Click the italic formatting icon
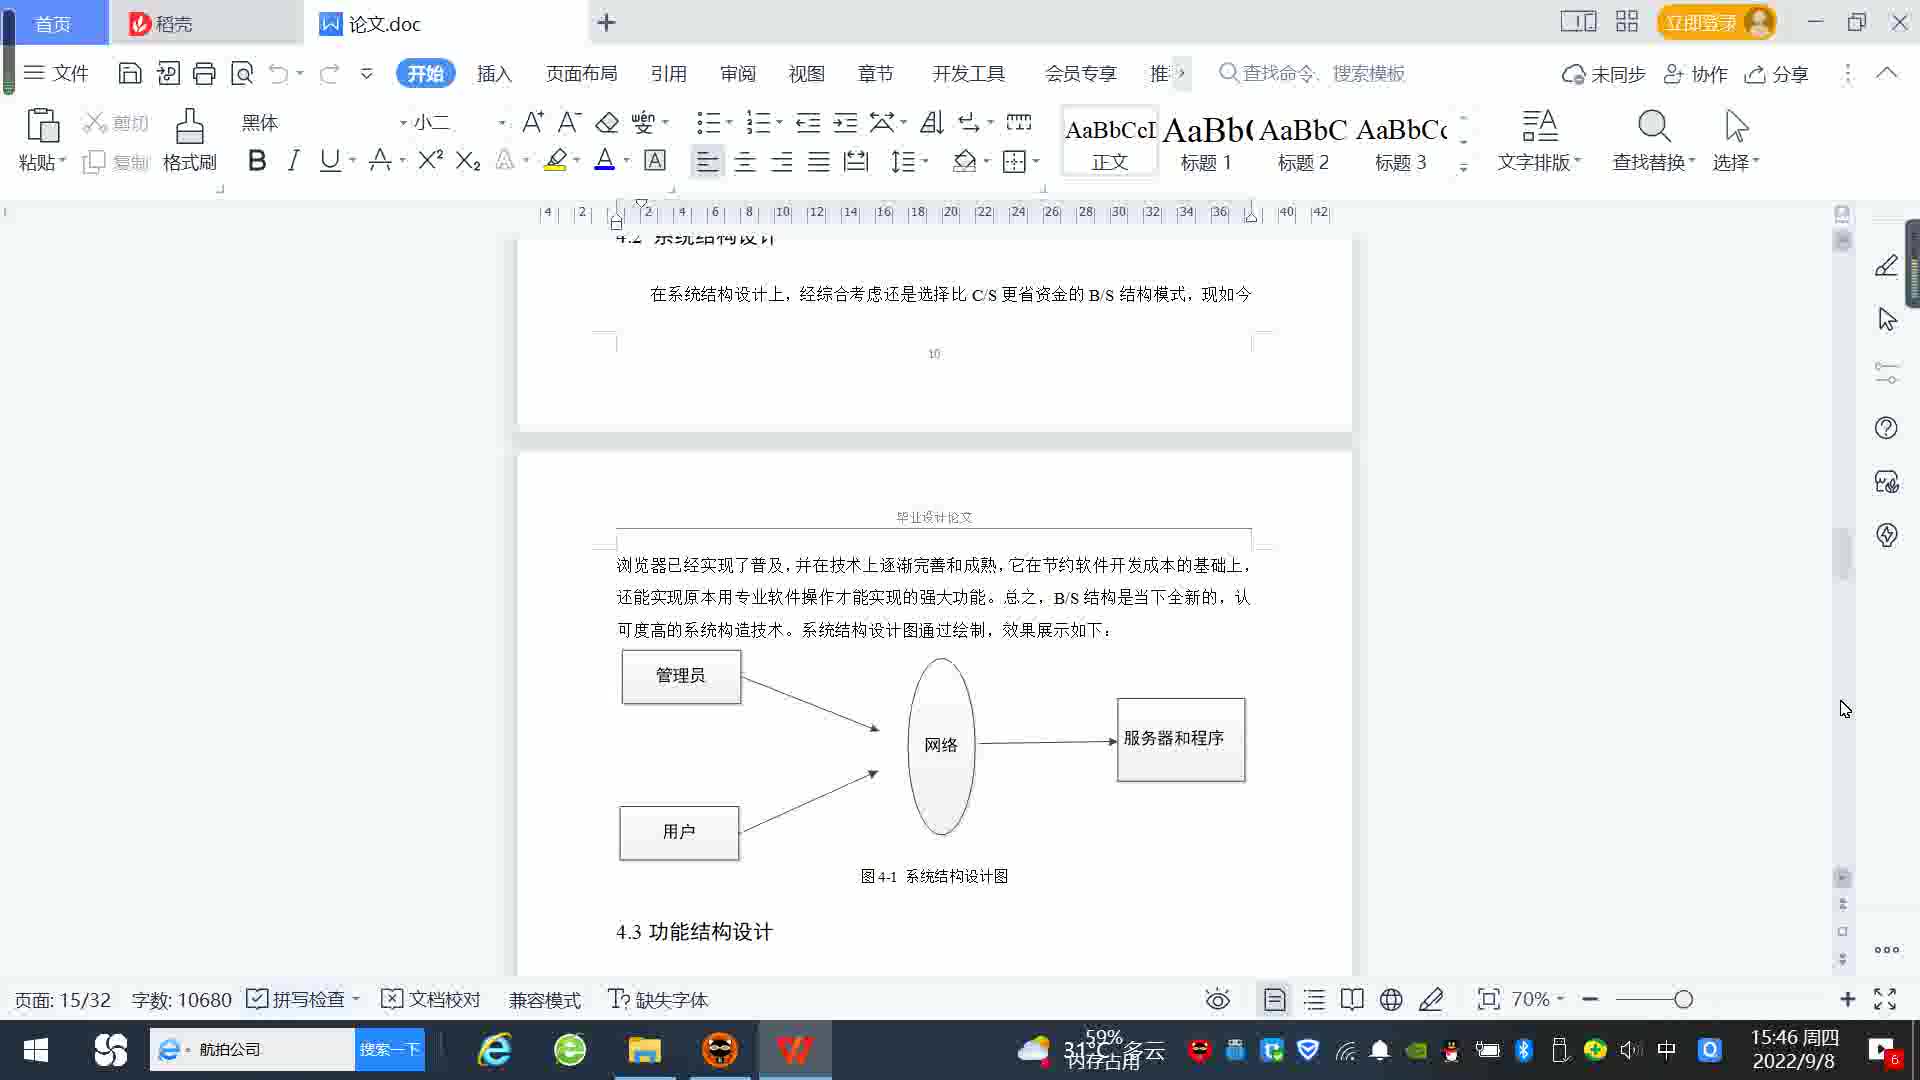Viewport: 1920px width, 1080px height. pyautogui.click(x=293, y=161)
